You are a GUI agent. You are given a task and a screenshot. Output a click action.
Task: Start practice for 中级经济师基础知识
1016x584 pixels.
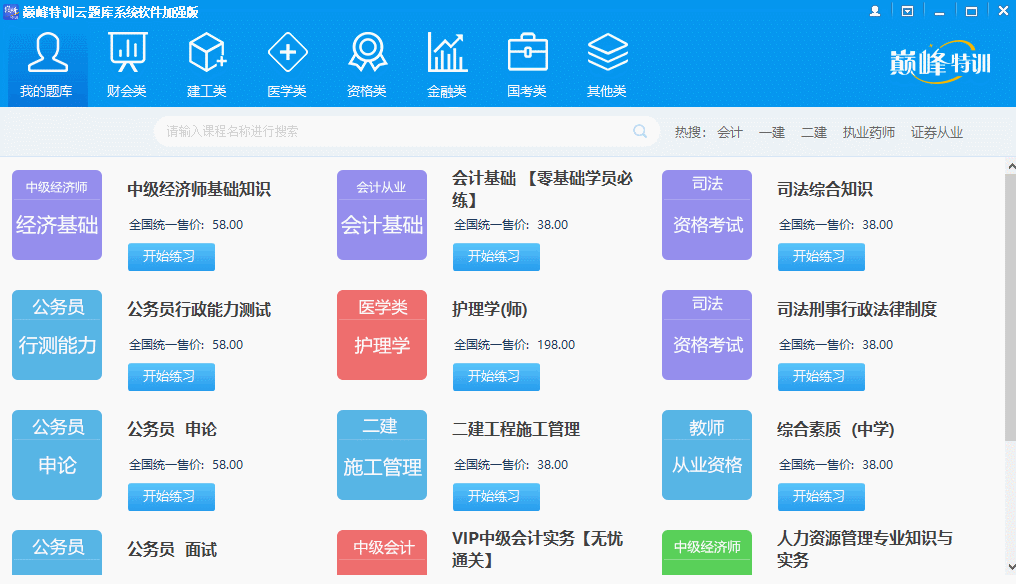pos(171,257)
